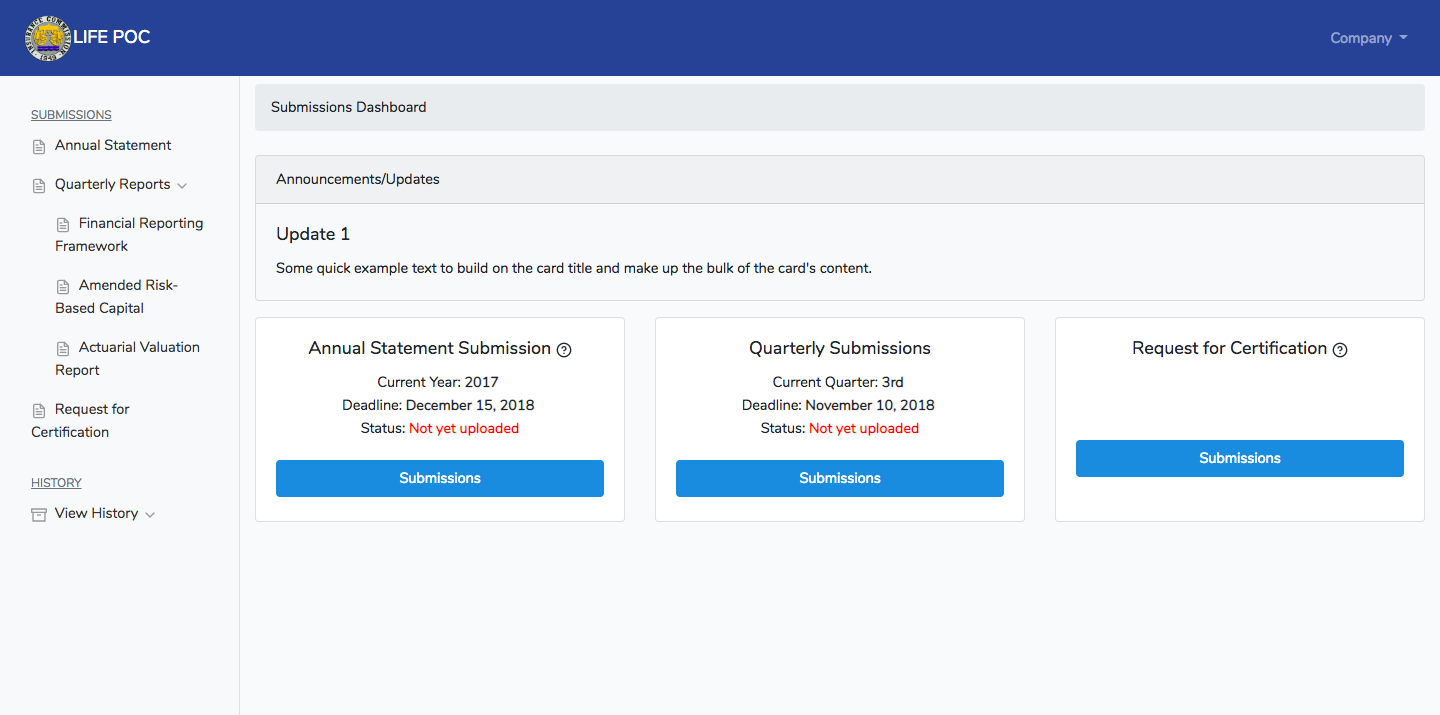Open Financial Reporting Framework sidebar link
Image resolution: width=1440 pixels, height=715 pixels.
click(x=129, y=235)
